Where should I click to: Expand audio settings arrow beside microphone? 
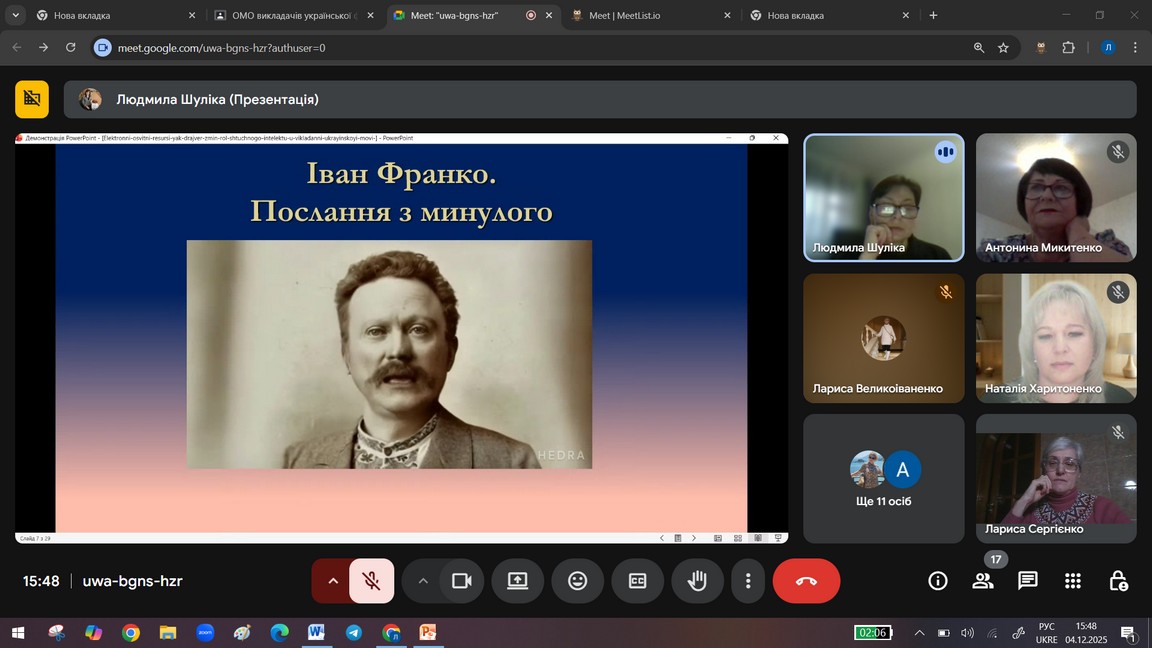333,581
